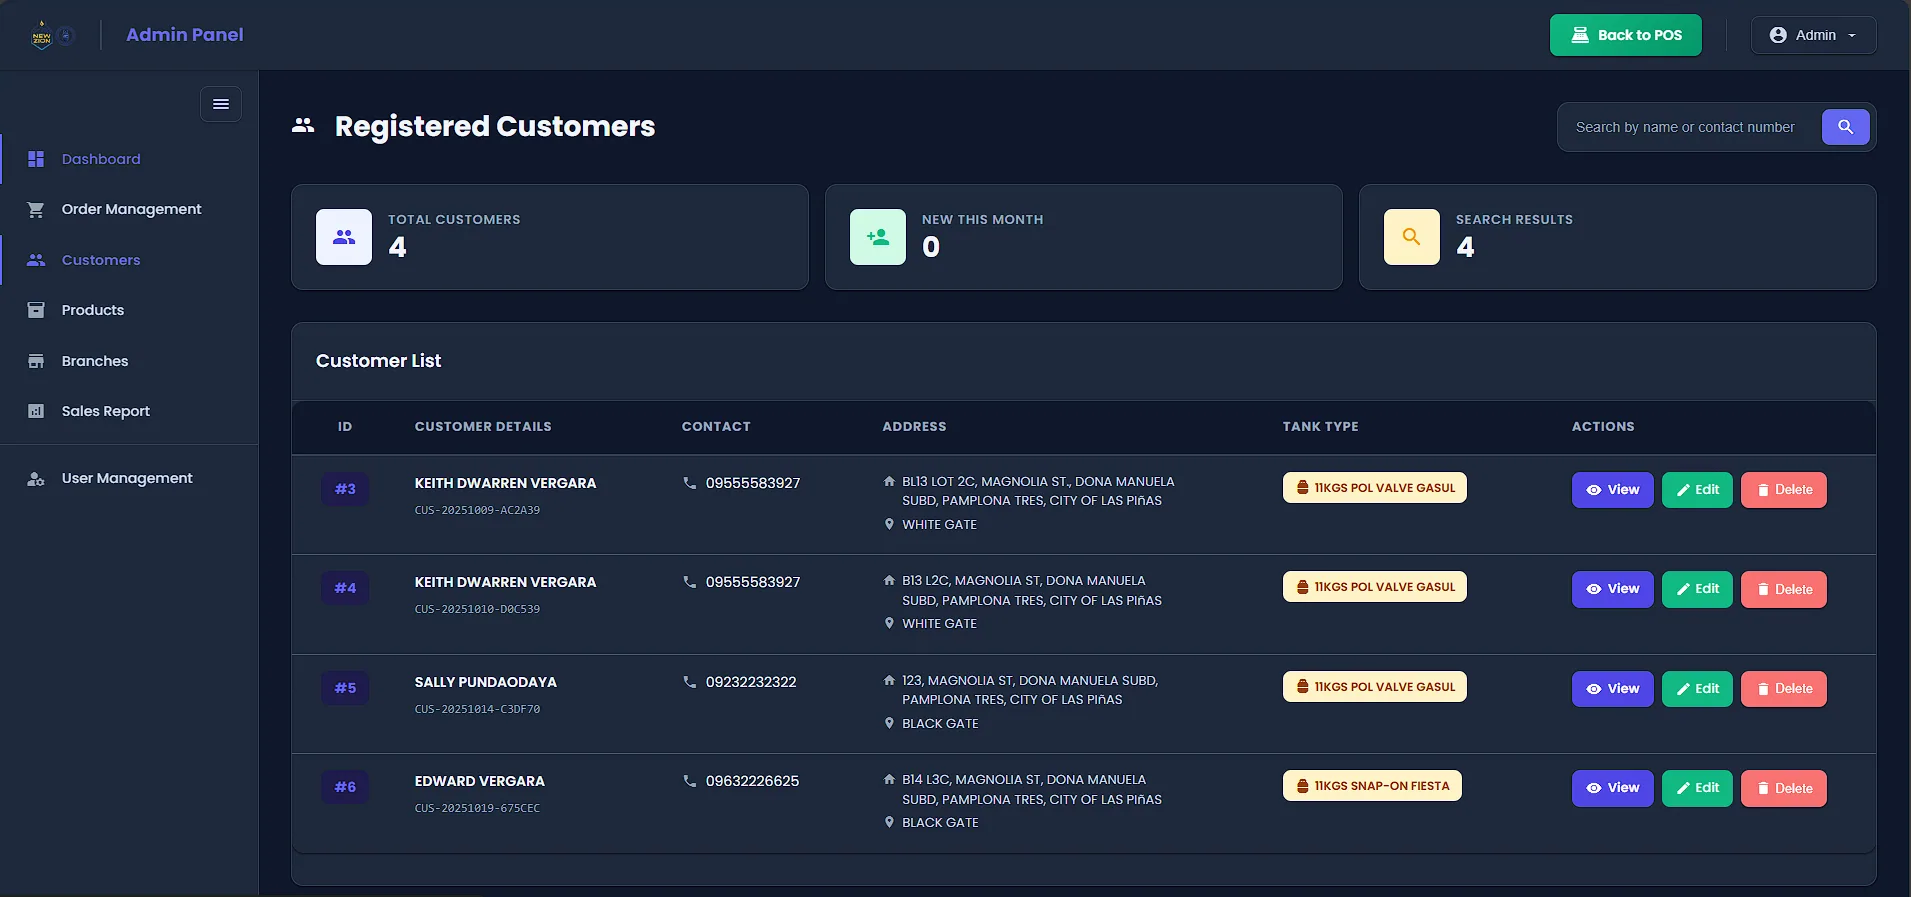Screen dimensions: 1911x897
Task: Click the New This Month add-person icon
Action: [878, 237]
